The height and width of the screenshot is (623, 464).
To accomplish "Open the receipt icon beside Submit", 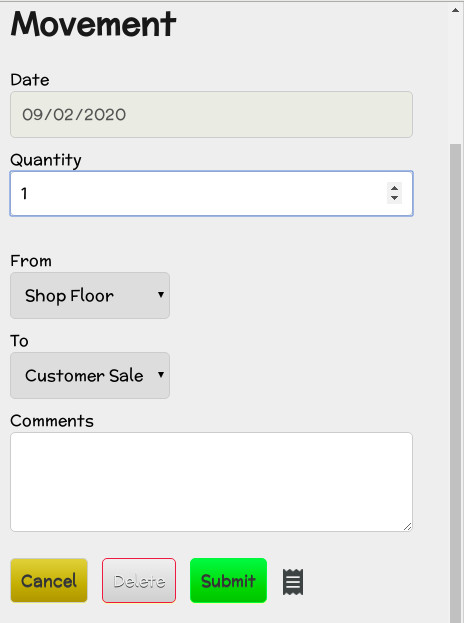I will point(293,582).
